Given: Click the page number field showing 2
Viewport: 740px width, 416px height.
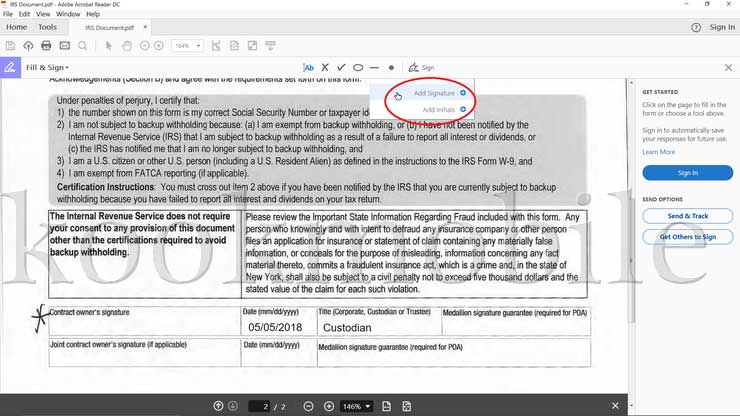Looking at the screenshot, I should pos(261,406).
